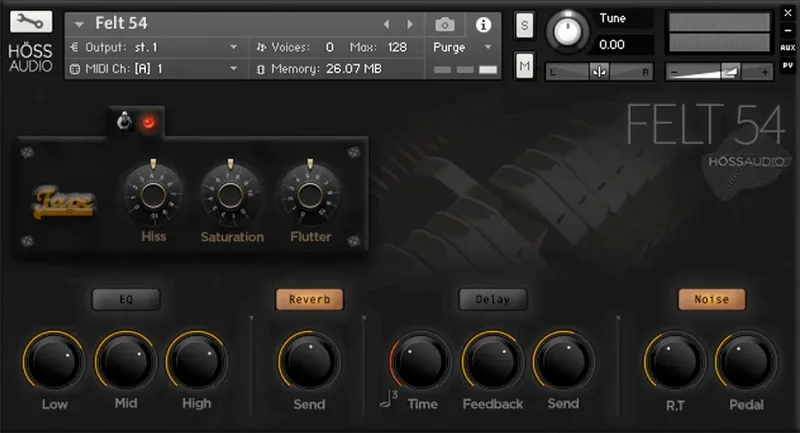
Task: Click the Tape logo
Action: tap(64, 202)
